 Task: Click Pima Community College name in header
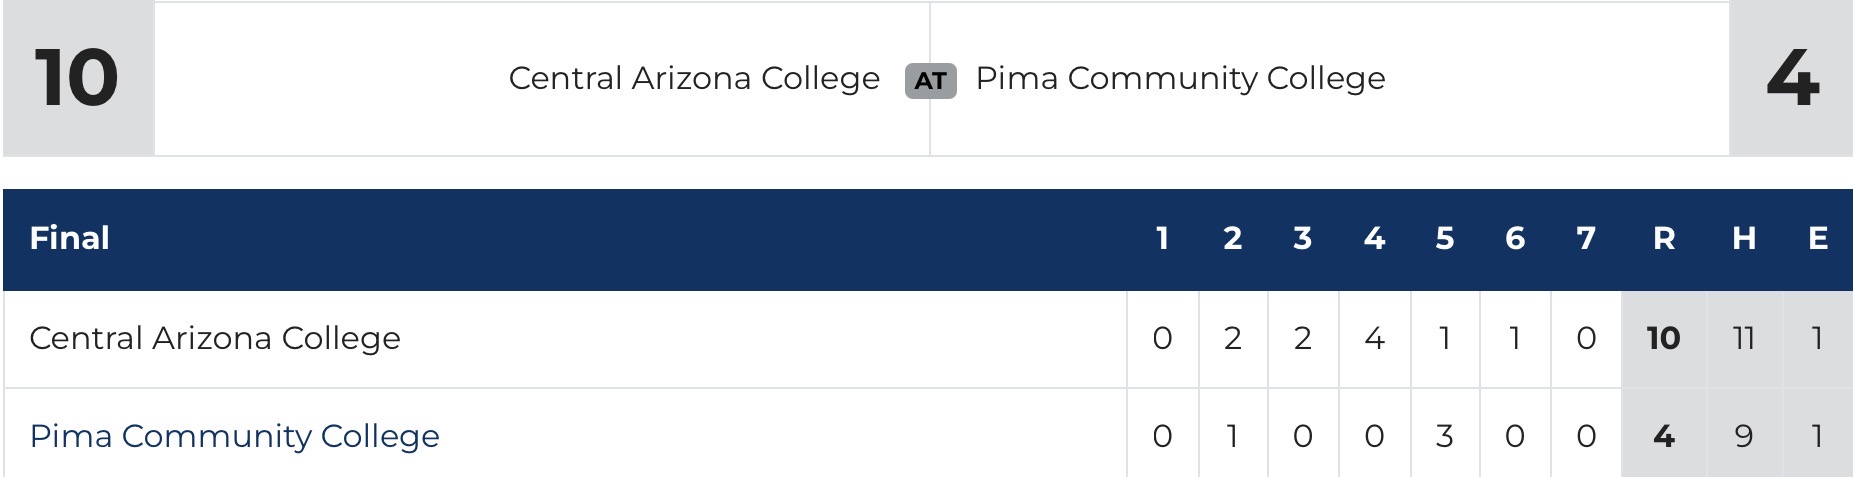click(1180, 78)
